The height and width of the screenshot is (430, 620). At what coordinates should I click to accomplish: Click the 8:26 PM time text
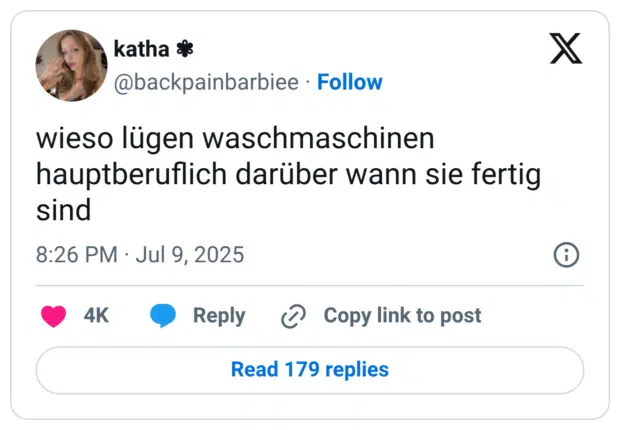(76, 255)
